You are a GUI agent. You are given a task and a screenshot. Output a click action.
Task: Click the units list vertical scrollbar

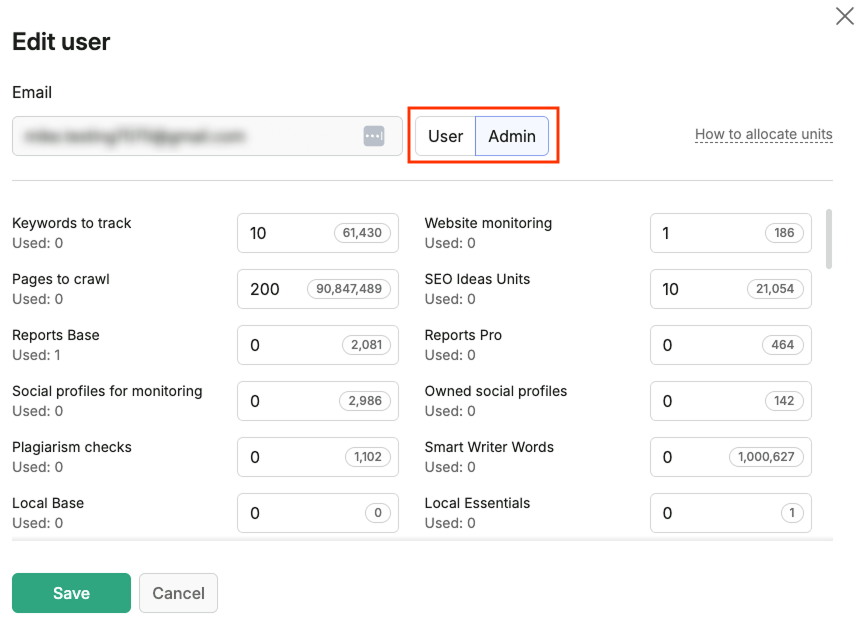pyautogui.click(x=829, y=239)
